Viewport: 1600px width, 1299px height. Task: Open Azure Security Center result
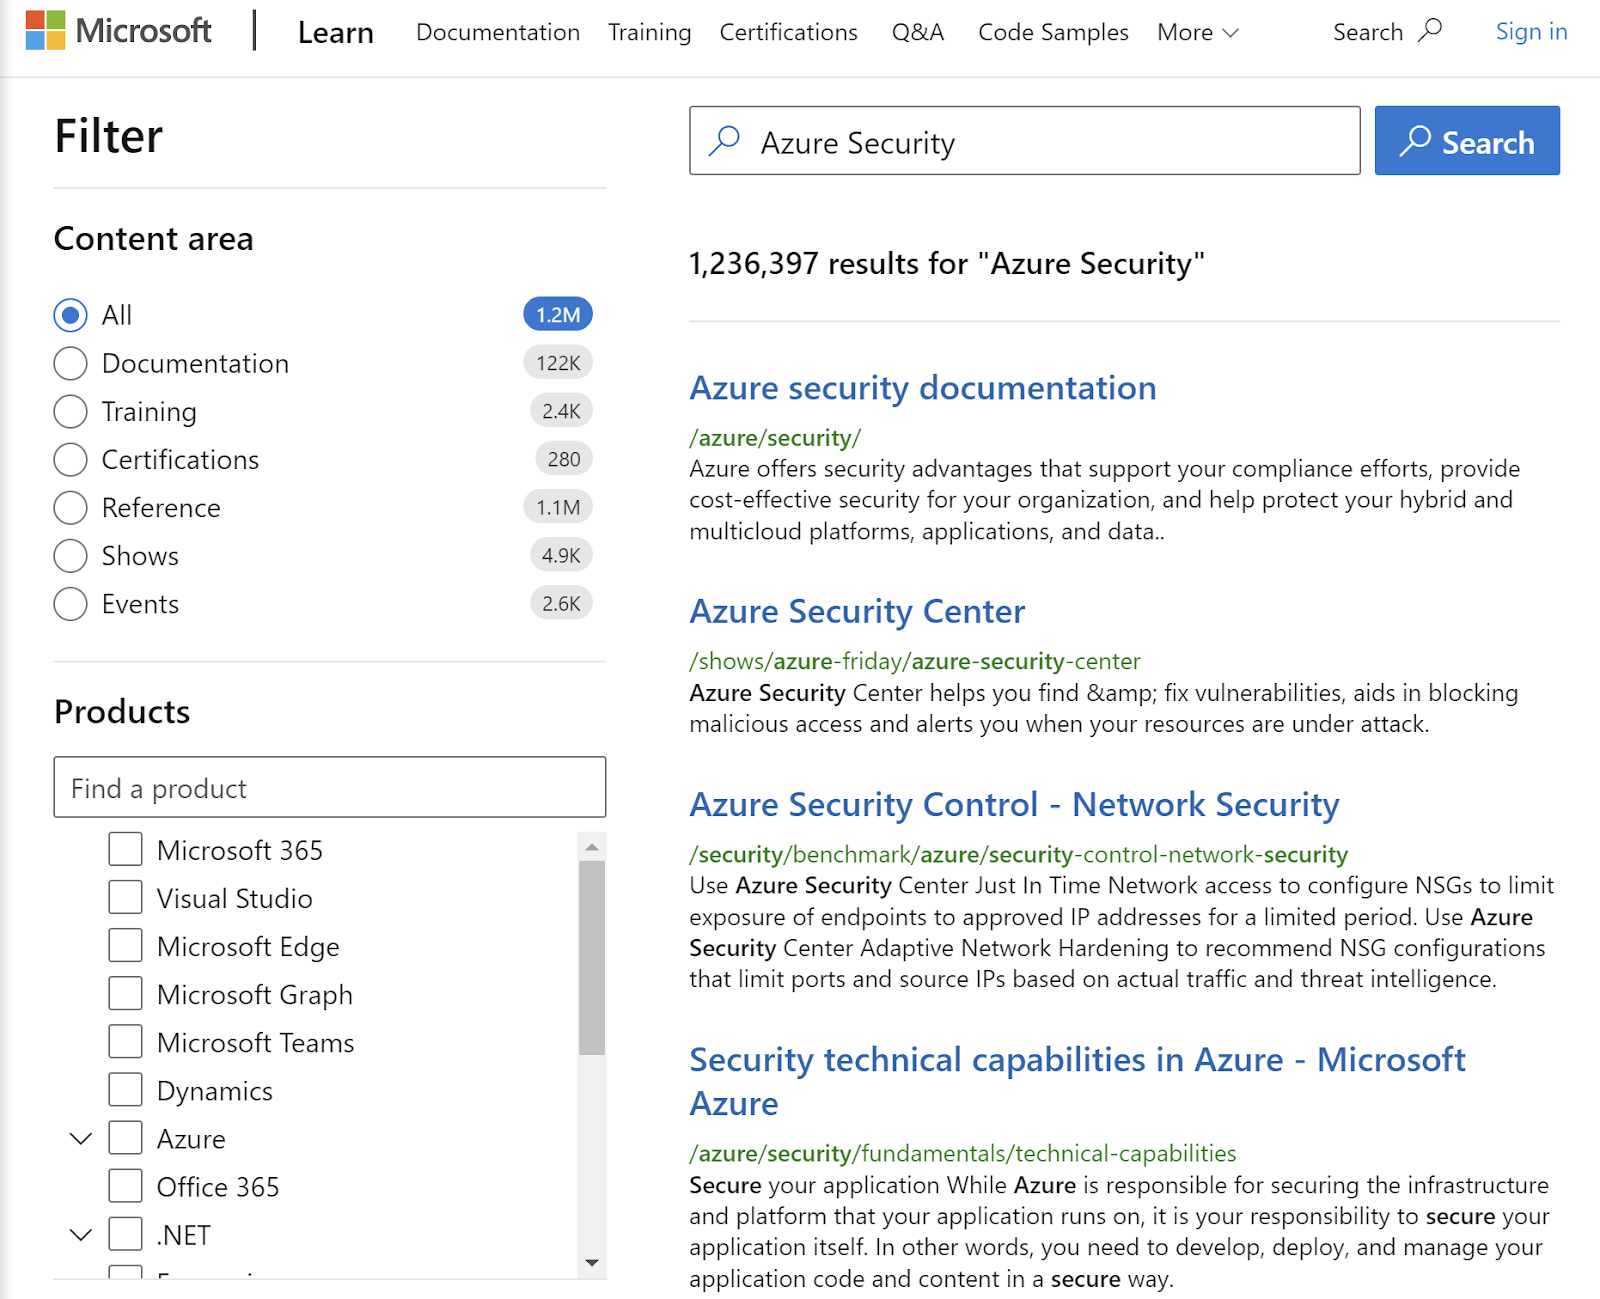click(x=857, y=611)
